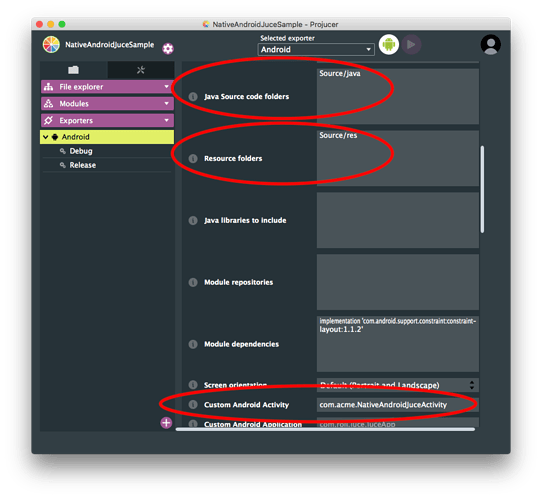Open the Screen orientation selector

398,385
